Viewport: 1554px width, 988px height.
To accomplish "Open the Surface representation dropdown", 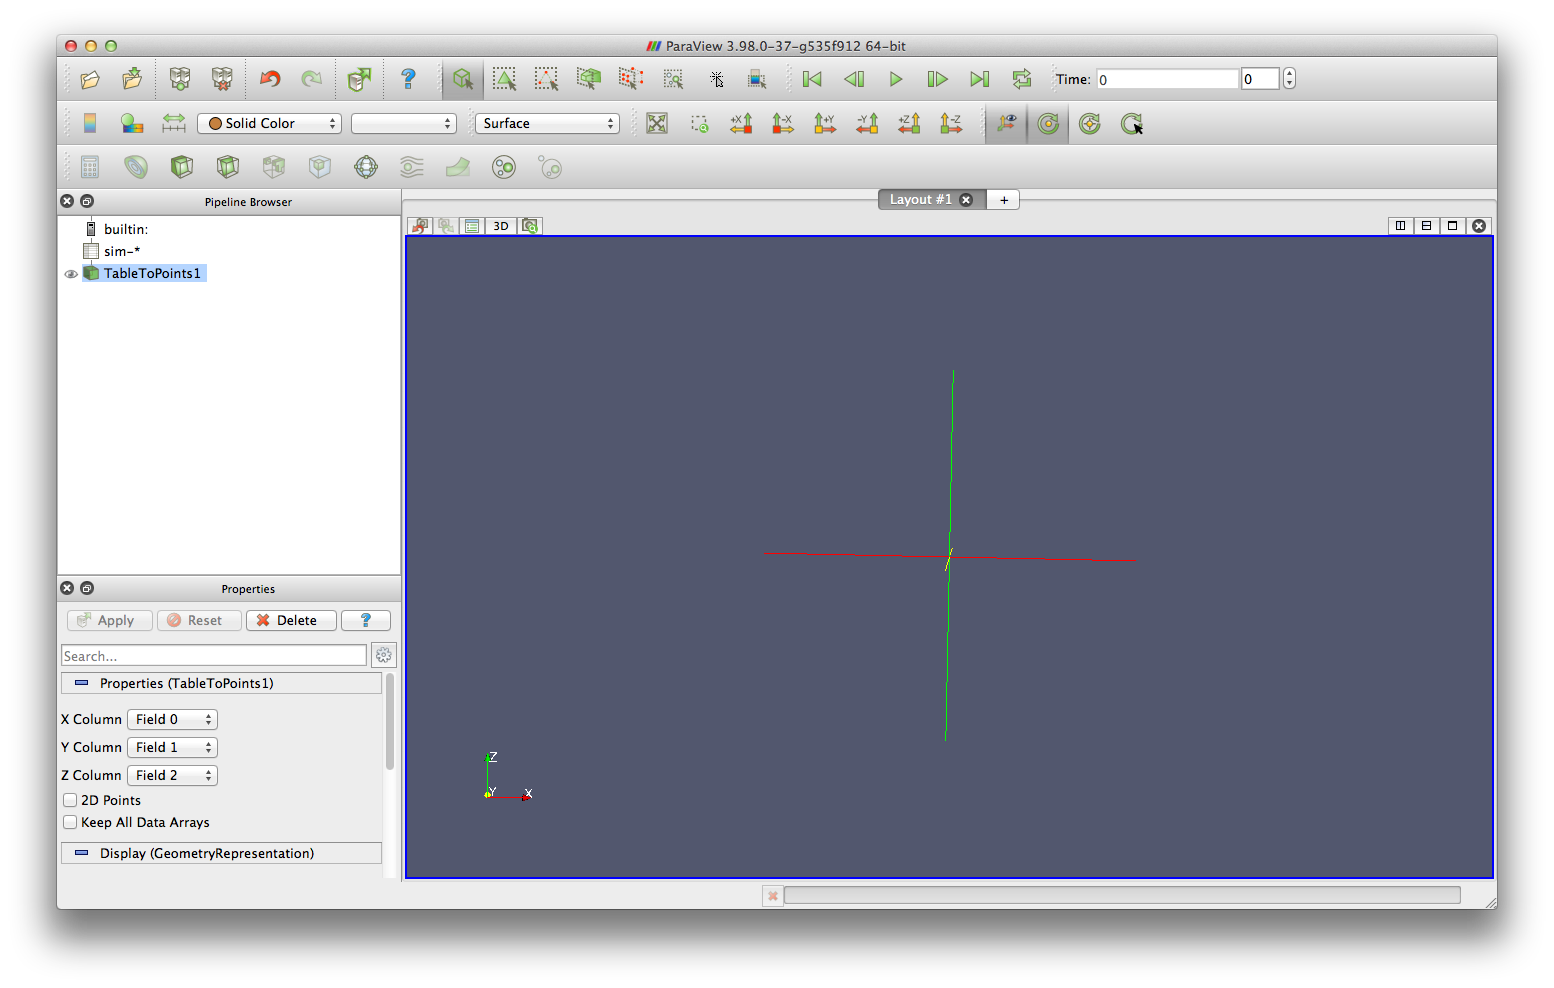I will [547, 123].
